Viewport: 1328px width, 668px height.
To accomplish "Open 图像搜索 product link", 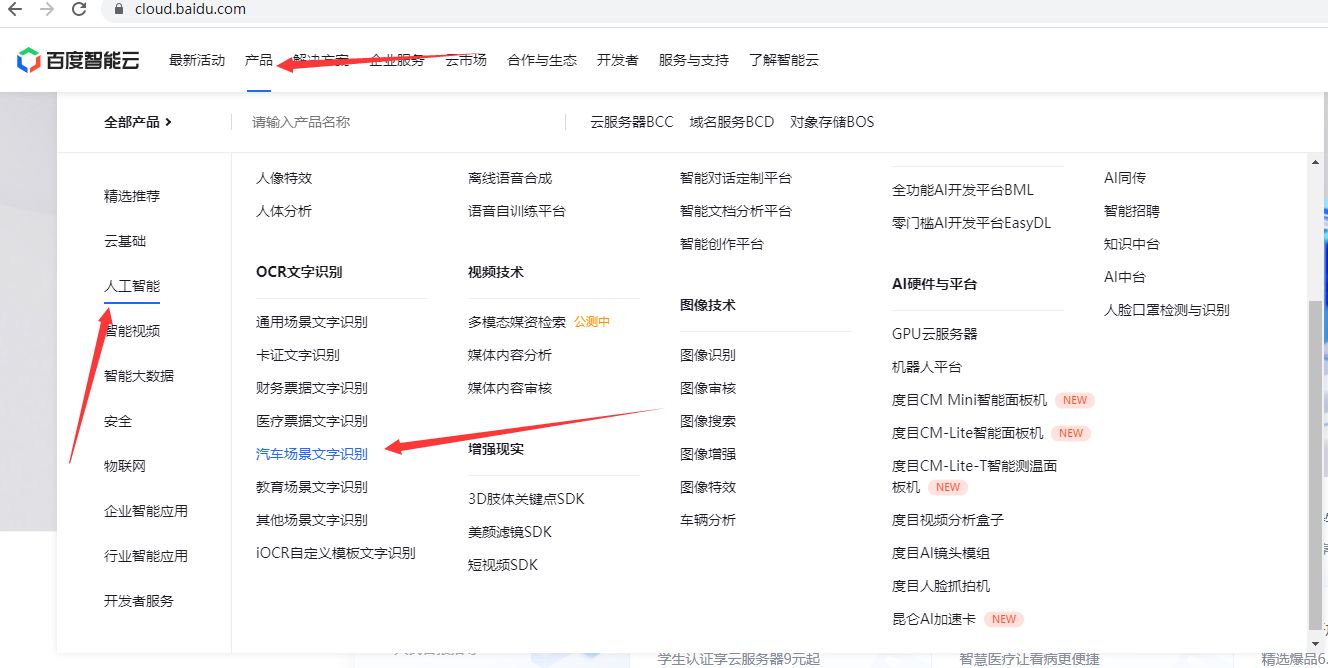I will 708,421.
